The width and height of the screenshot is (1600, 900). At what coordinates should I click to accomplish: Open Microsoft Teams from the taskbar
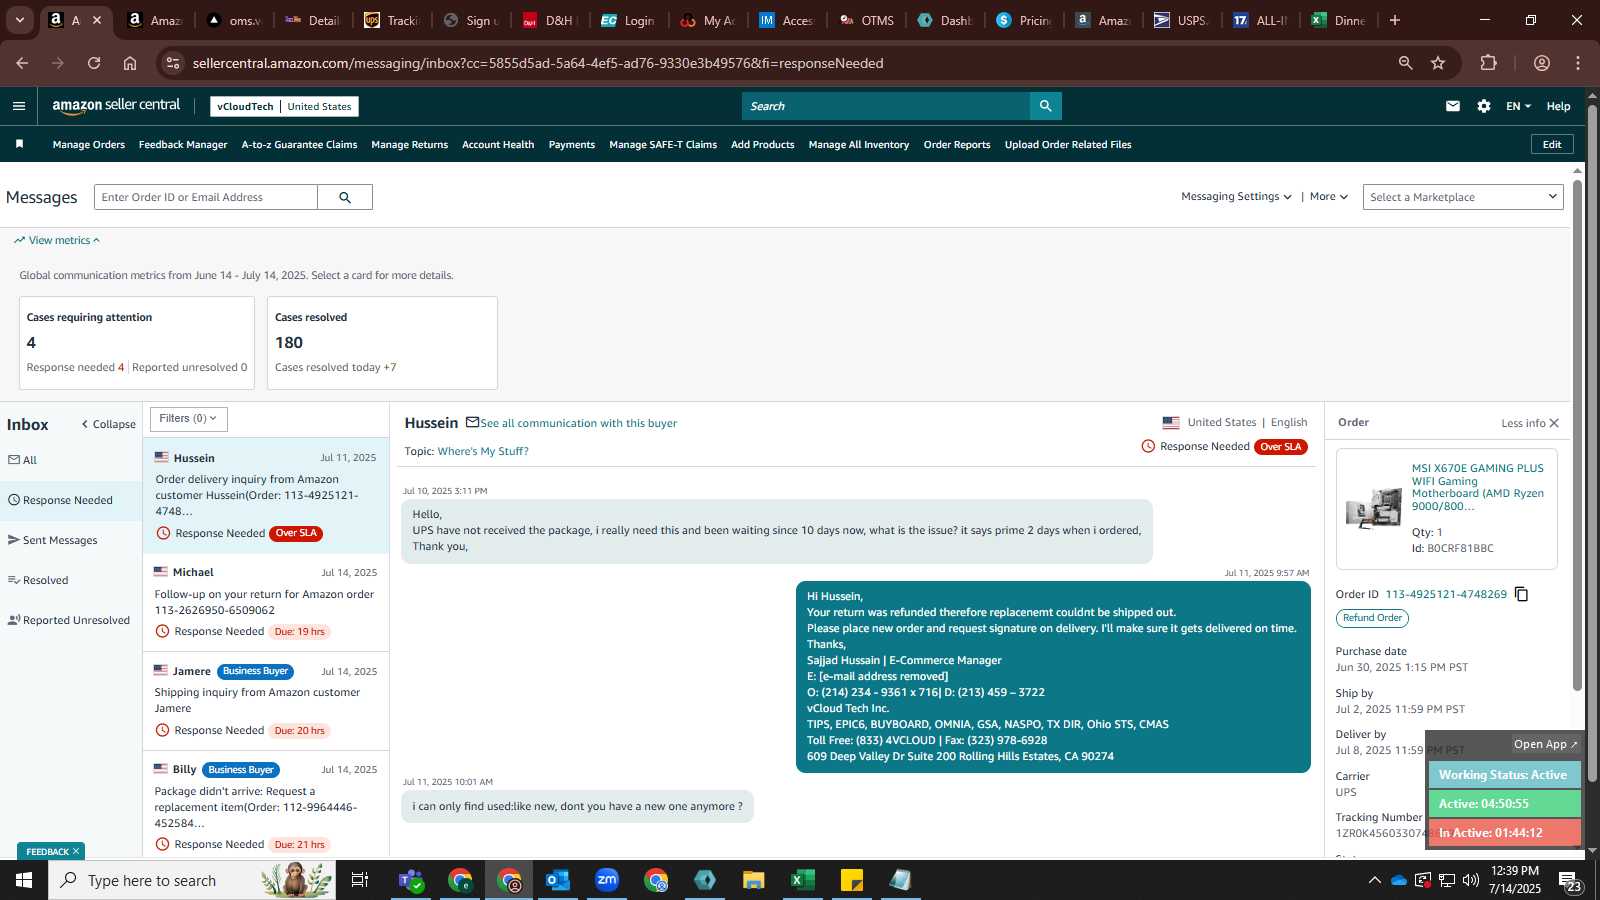point(411,880)
